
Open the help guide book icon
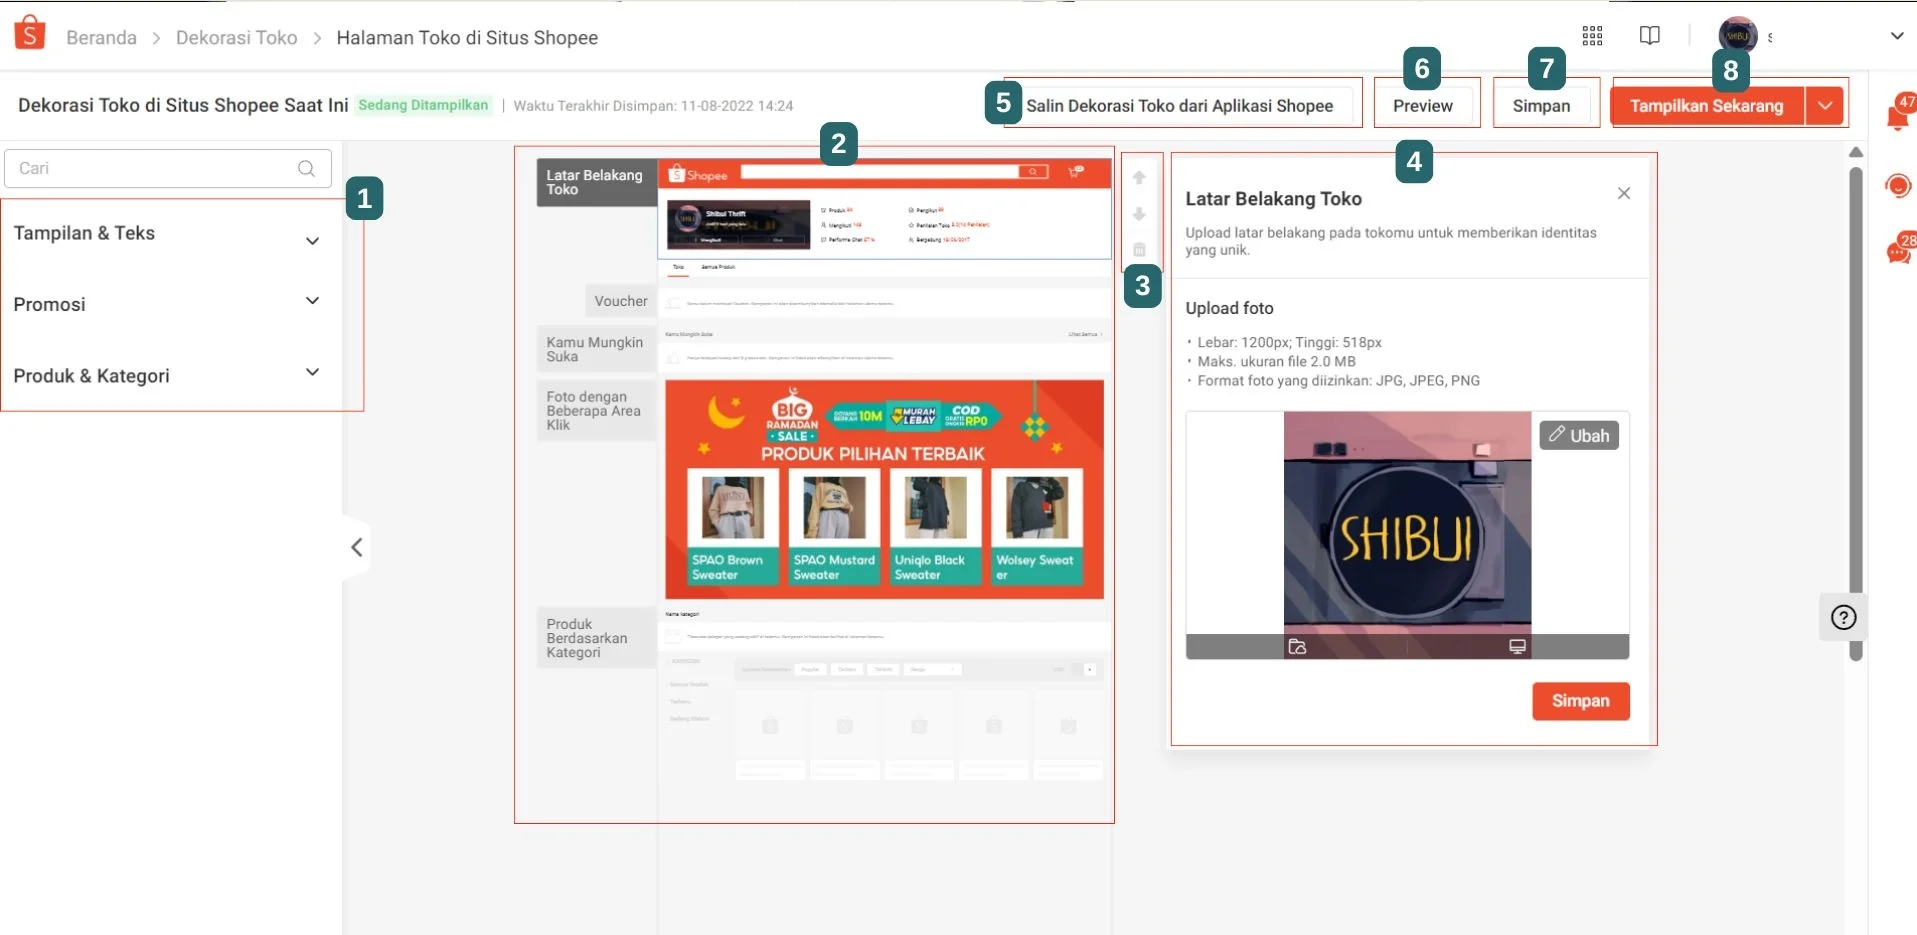click(x=1649, y=35)
